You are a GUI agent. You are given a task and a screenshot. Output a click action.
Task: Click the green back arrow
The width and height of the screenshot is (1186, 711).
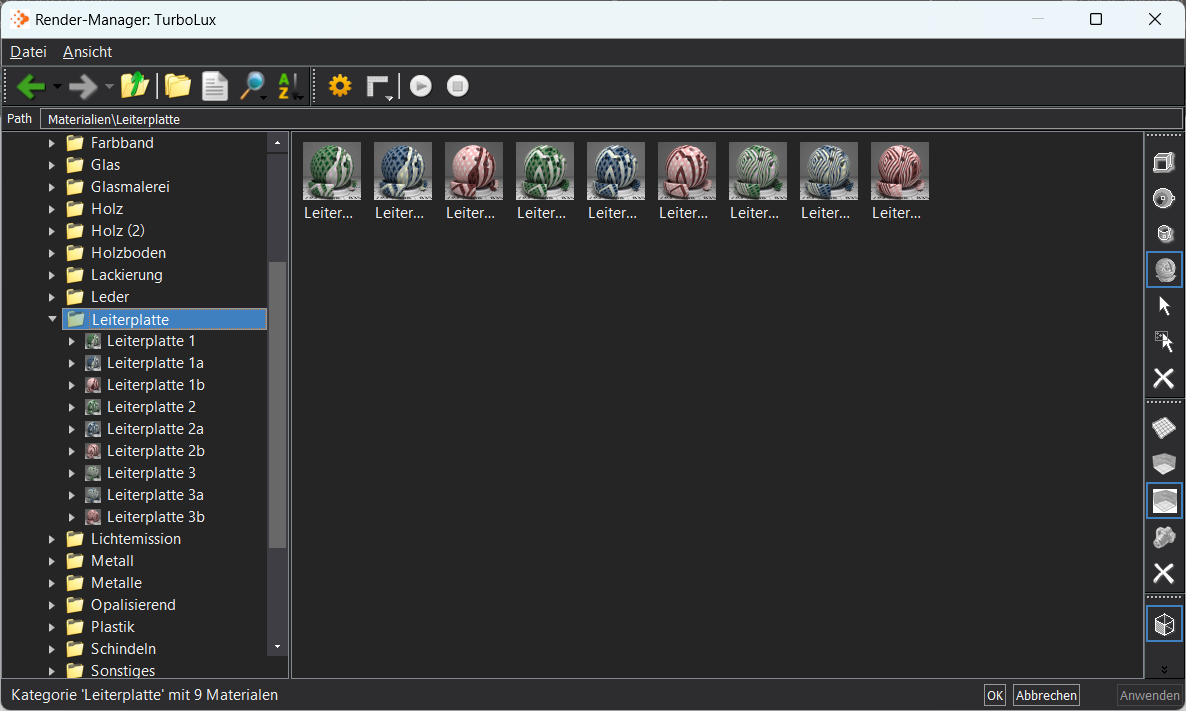[30, 86]
